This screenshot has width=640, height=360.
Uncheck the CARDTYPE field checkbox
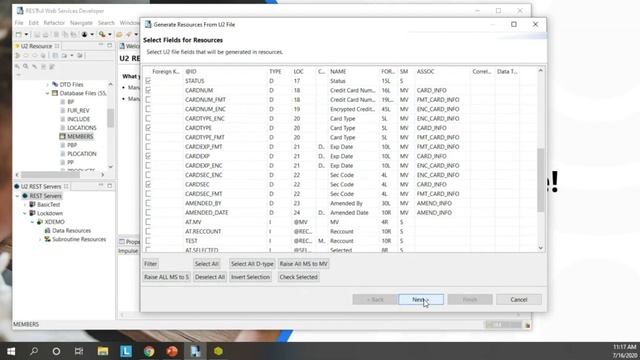click(148, 128)
